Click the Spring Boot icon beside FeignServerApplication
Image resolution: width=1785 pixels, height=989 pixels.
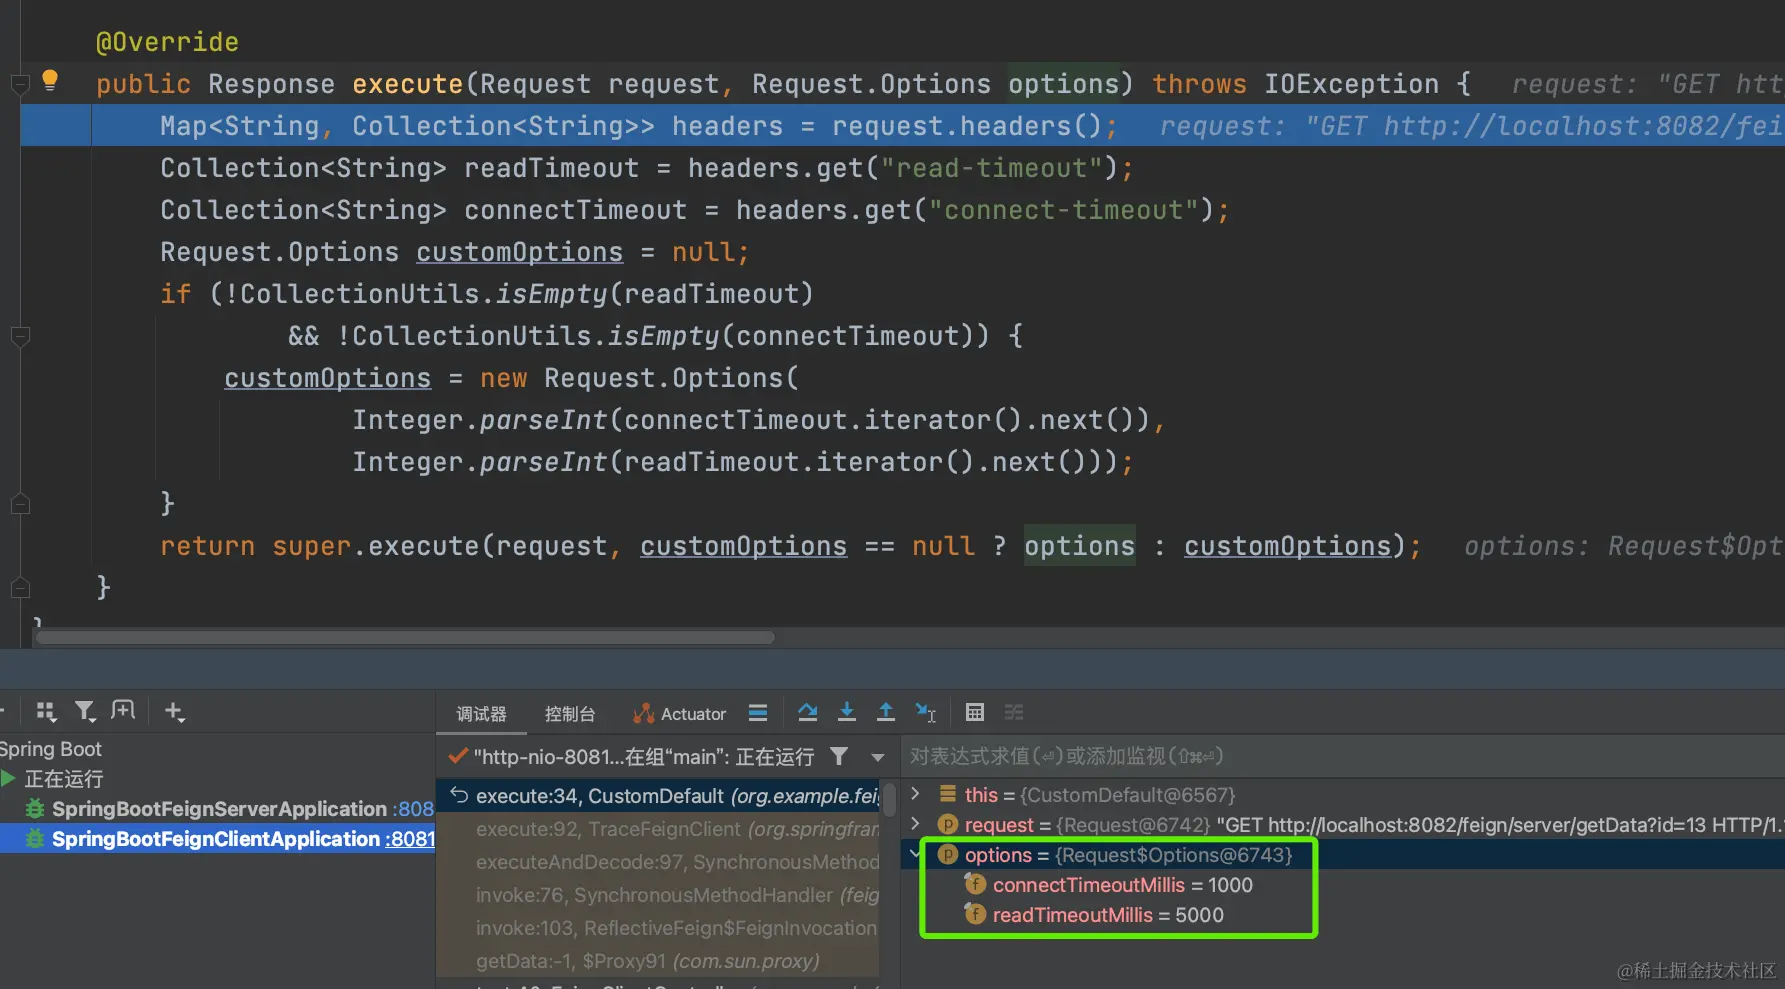(x=35, y=808)
